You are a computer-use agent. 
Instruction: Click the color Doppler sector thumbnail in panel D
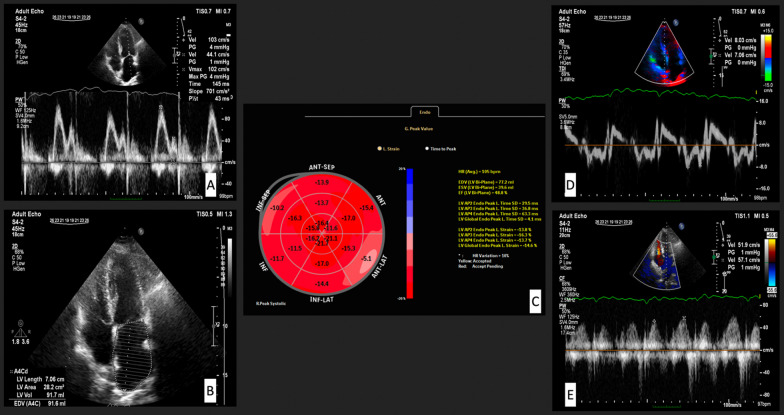pyautogui.click(x=664, y=56)
